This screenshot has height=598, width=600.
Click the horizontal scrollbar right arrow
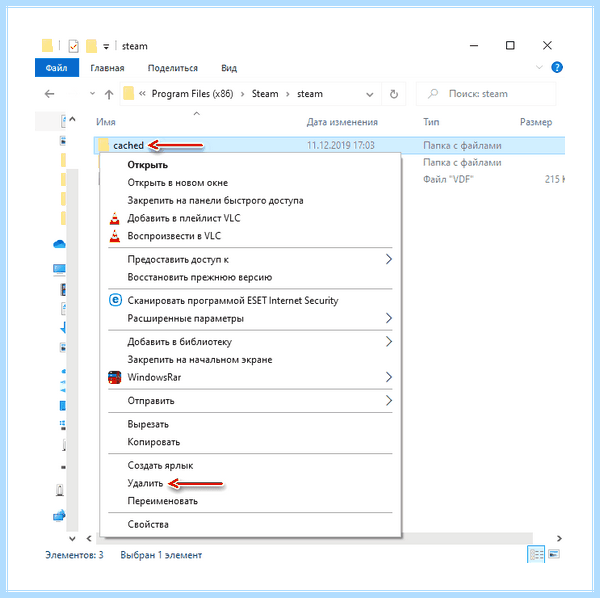coord(559,539)
